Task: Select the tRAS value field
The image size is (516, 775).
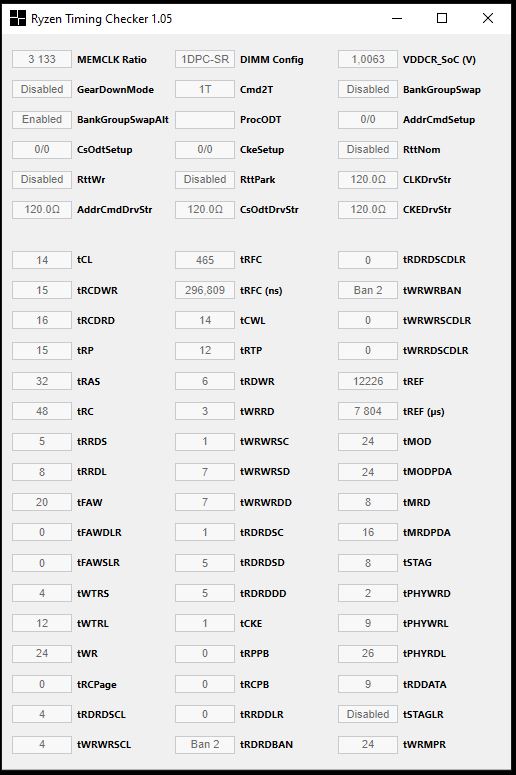Action: [x=42, y=381]
